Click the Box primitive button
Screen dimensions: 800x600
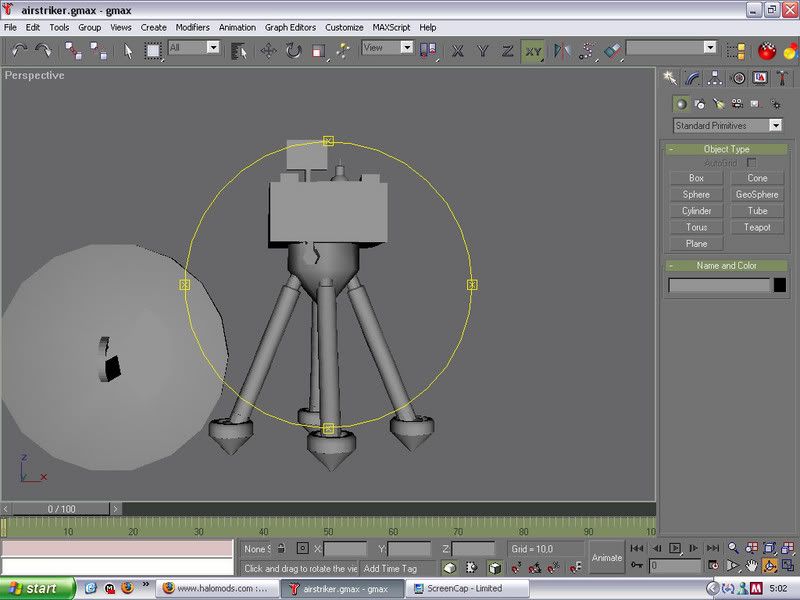click(x=696, y=178)
